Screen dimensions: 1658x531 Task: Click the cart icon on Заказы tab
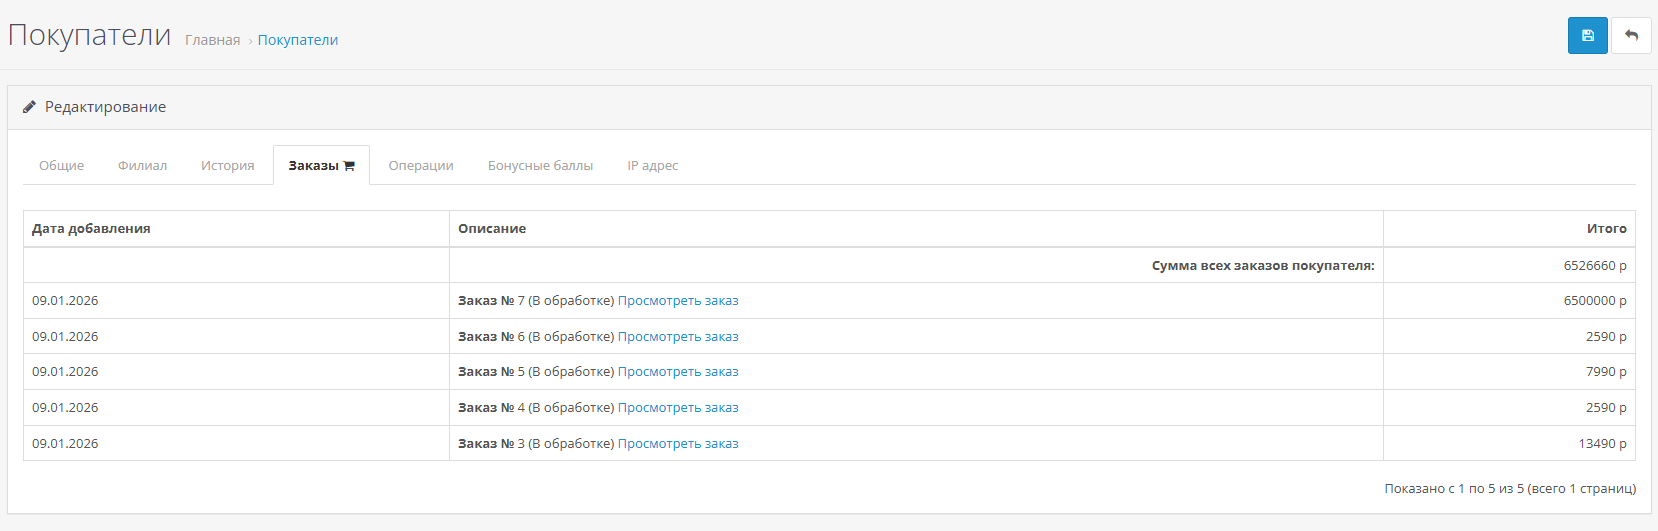click(x=349, y=166)
